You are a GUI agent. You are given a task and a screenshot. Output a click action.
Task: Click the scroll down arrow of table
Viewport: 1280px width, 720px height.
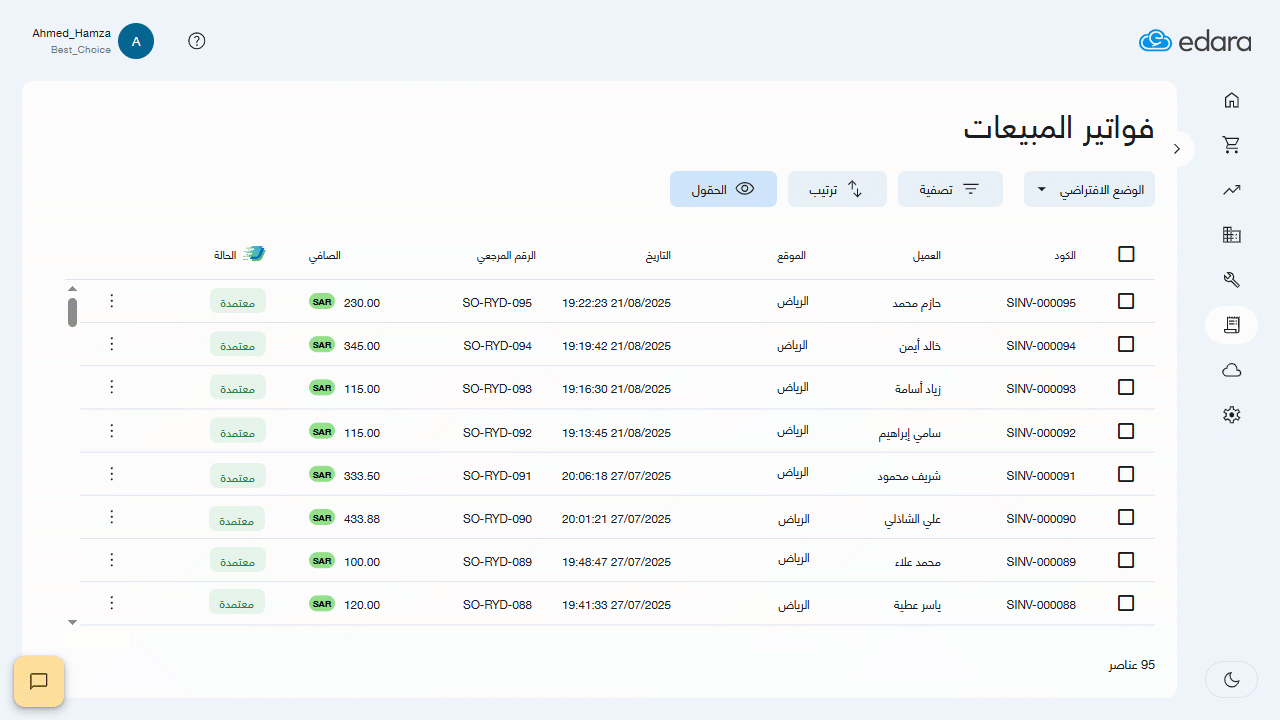click(x=72, y=622)
